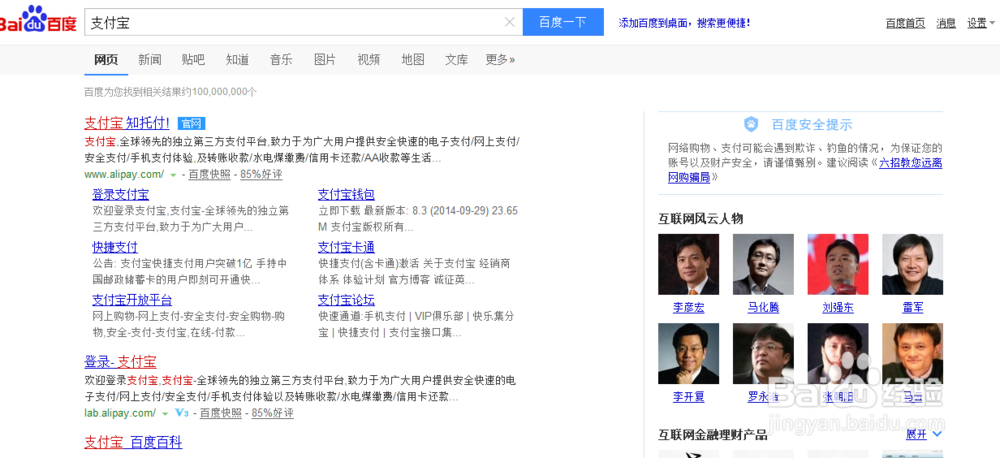Switch to the 新闻 tab
The height and width of the screenshot is (458, 1000).
coord(150,60)
